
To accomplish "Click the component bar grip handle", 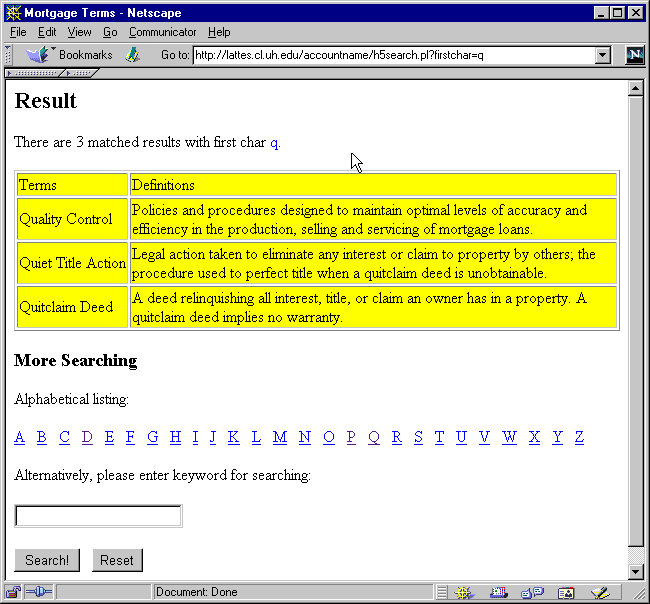I will click(x=441, y=592).
